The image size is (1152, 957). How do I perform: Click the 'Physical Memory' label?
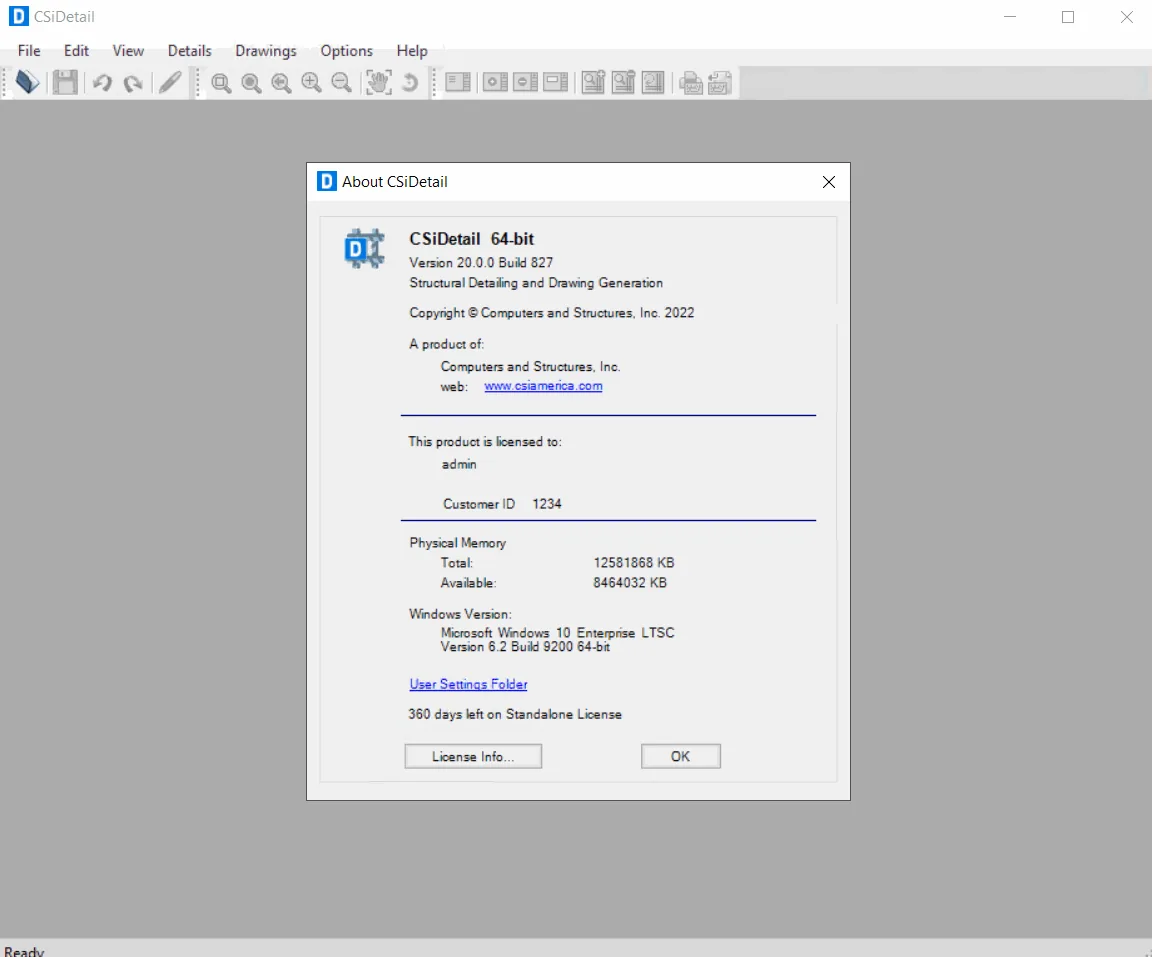(458, 543)
